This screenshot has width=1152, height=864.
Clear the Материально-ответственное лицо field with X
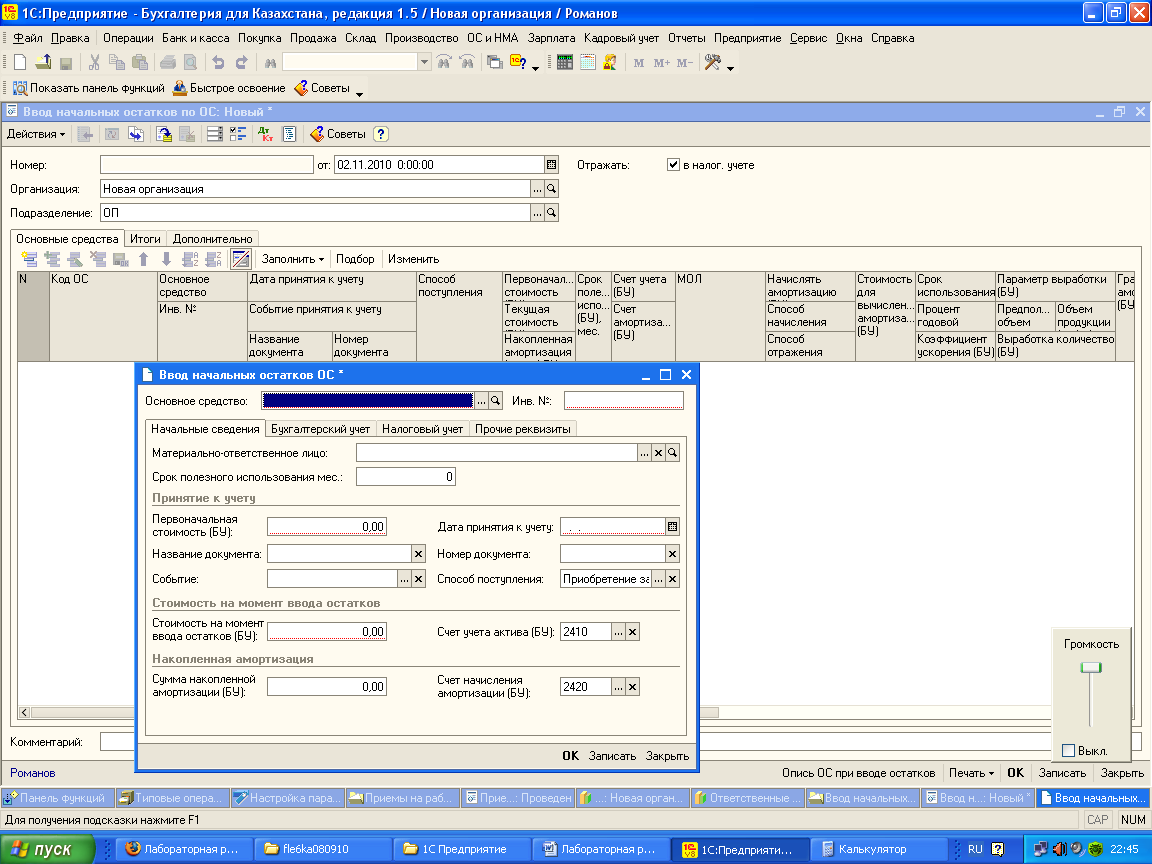point(658,453)
